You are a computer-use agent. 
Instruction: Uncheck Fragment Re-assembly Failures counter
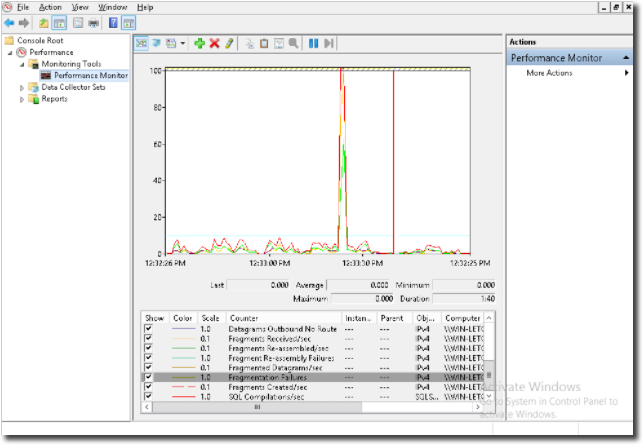point(148,358)
